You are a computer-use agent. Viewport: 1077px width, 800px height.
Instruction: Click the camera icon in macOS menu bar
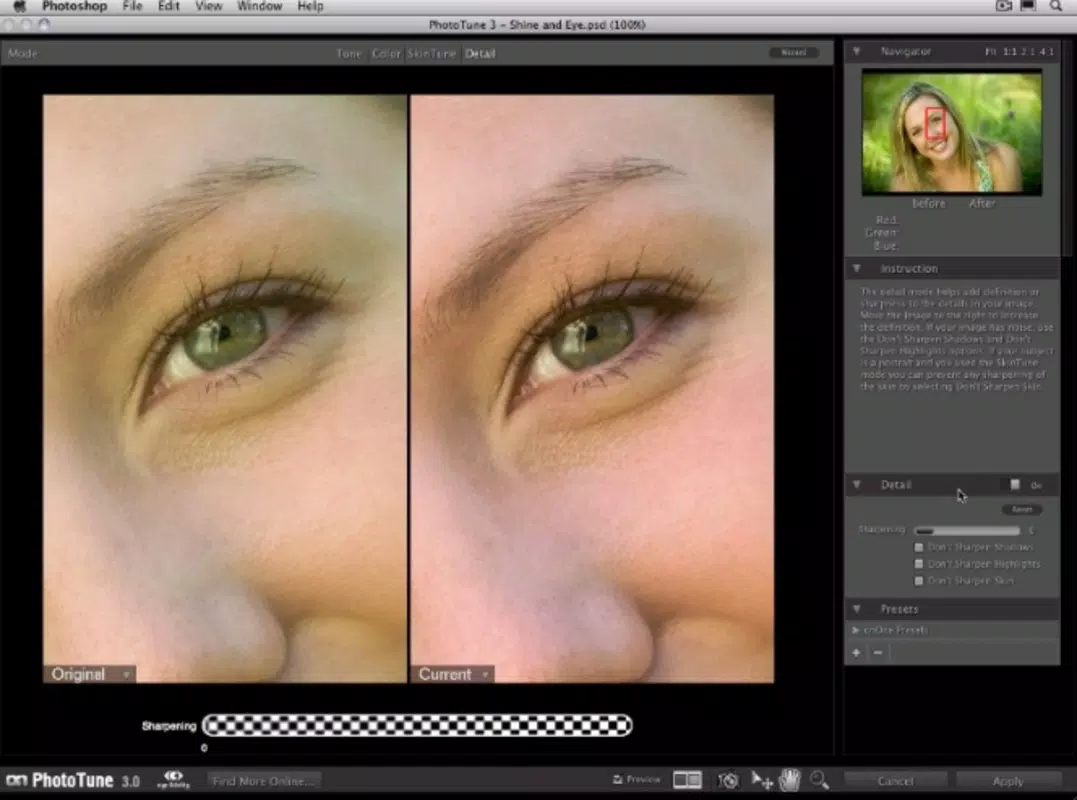(x=1004, y=6)
